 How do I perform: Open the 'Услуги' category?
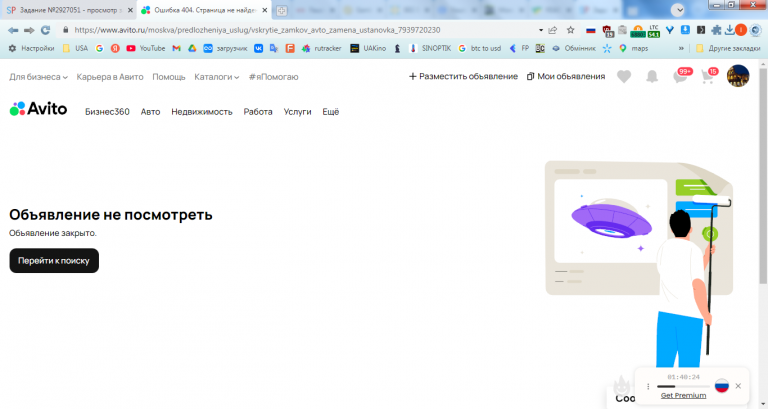(297, 112)
